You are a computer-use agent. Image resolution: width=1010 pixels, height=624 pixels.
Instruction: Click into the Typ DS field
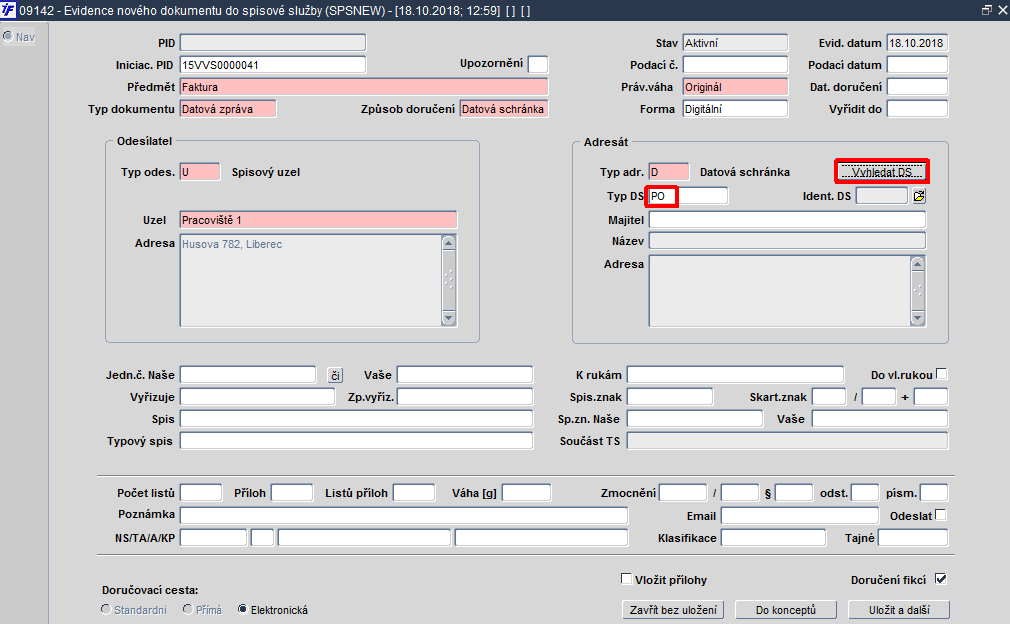[x=688, y=196]
